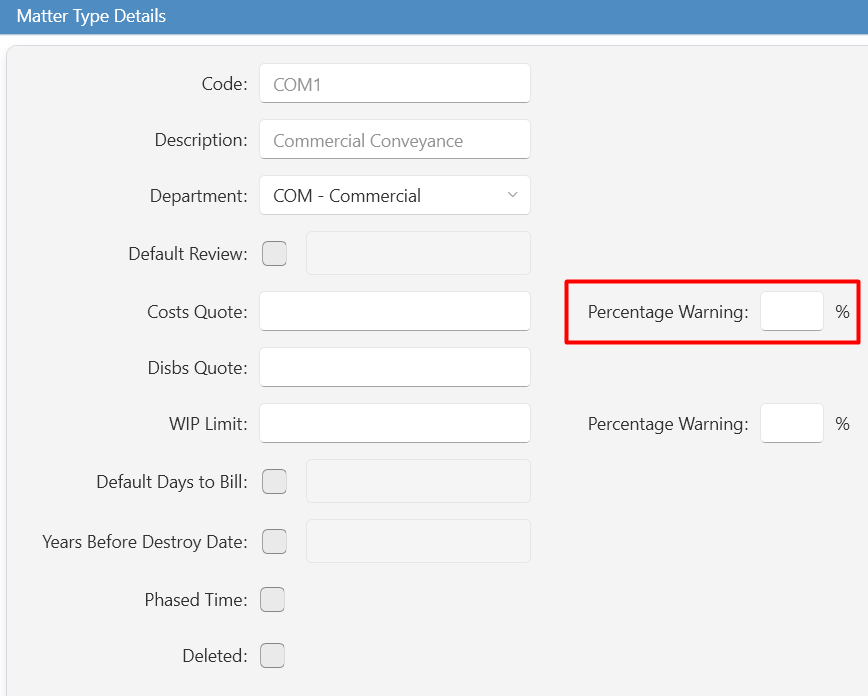Click the Default Days to Bill value box

418,481
